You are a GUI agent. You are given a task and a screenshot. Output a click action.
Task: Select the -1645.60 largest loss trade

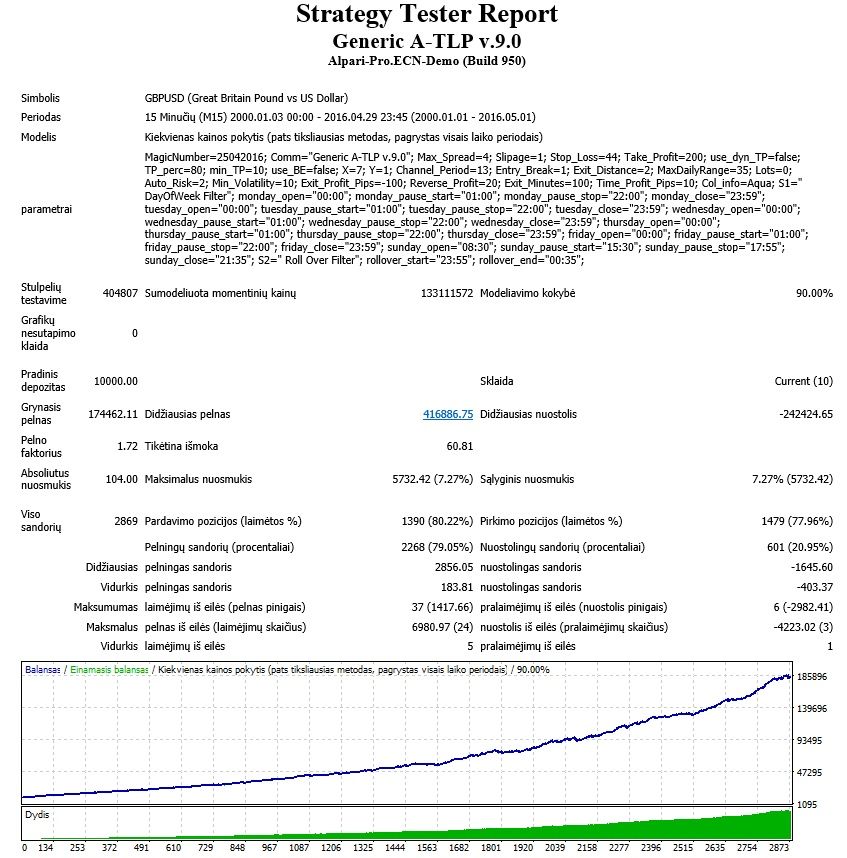(x=811, y=567)
